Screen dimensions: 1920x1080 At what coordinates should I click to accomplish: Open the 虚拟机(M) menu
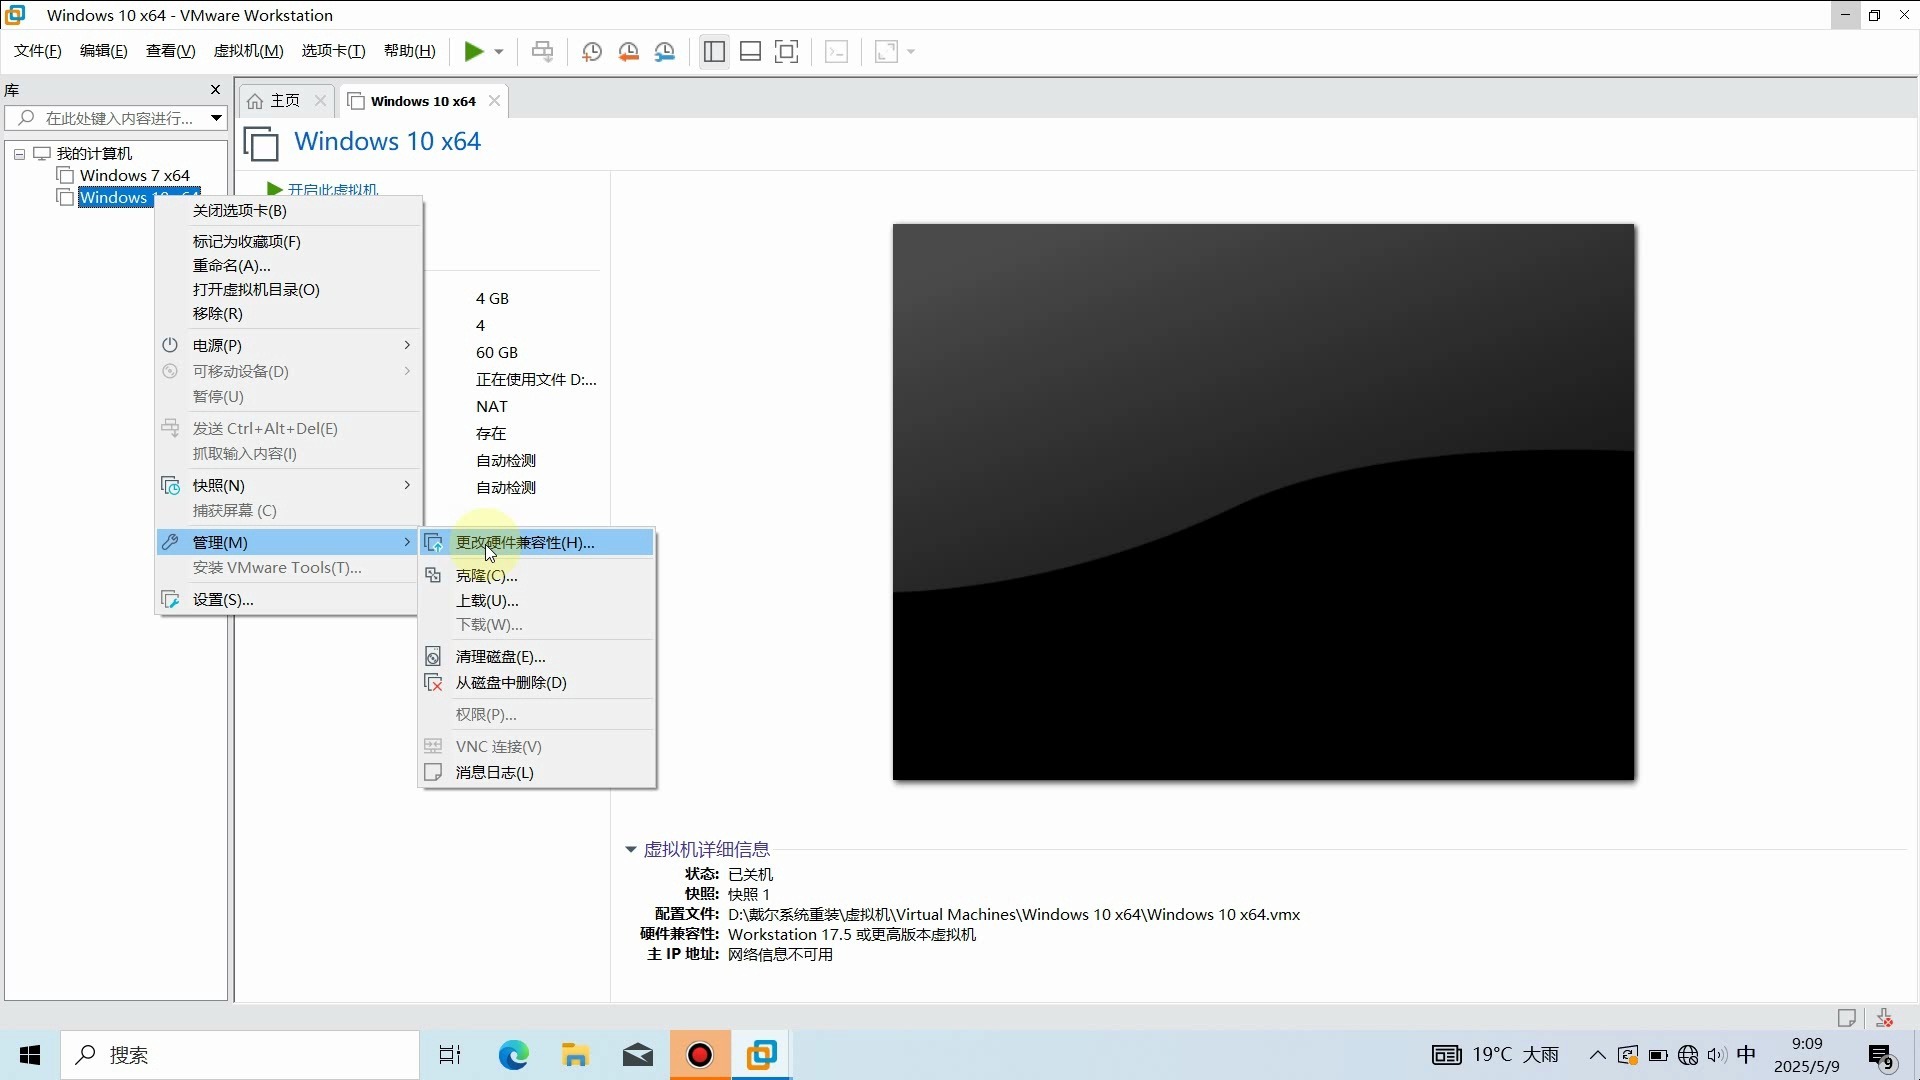tap(249, 51)
